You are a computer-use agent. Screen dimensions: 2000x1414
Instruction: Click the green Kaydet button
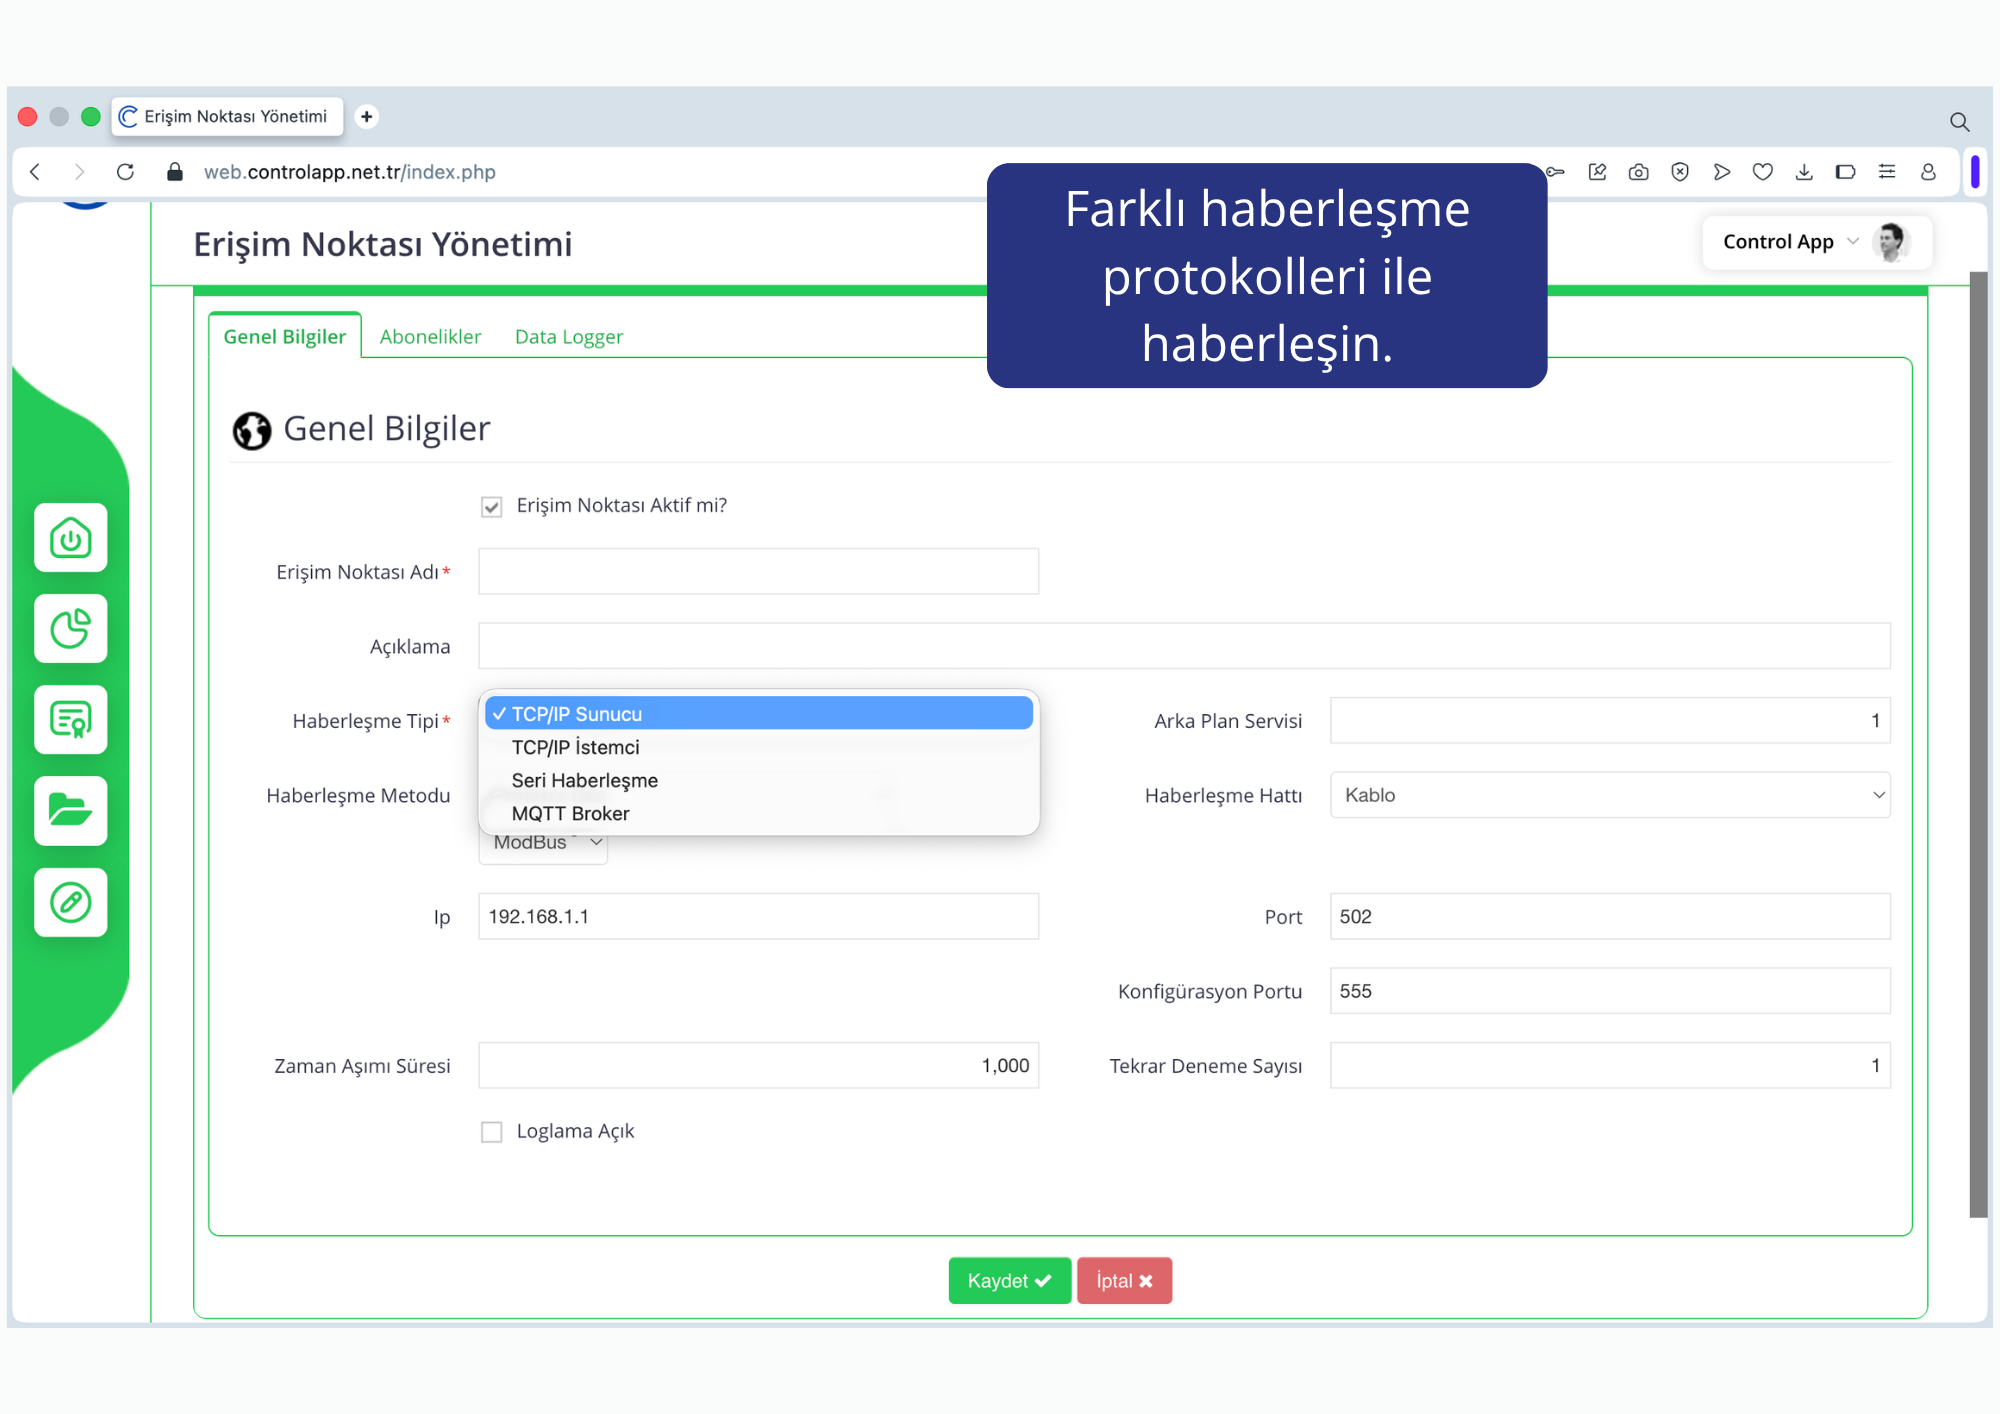click(x=1009, y=1281)
